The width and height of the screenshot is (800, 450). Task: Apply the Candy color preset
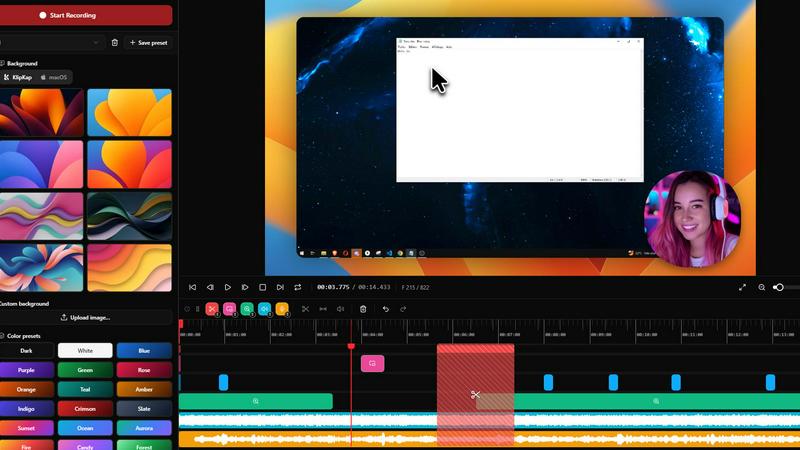pyautogui.click(x=85, y=445)
